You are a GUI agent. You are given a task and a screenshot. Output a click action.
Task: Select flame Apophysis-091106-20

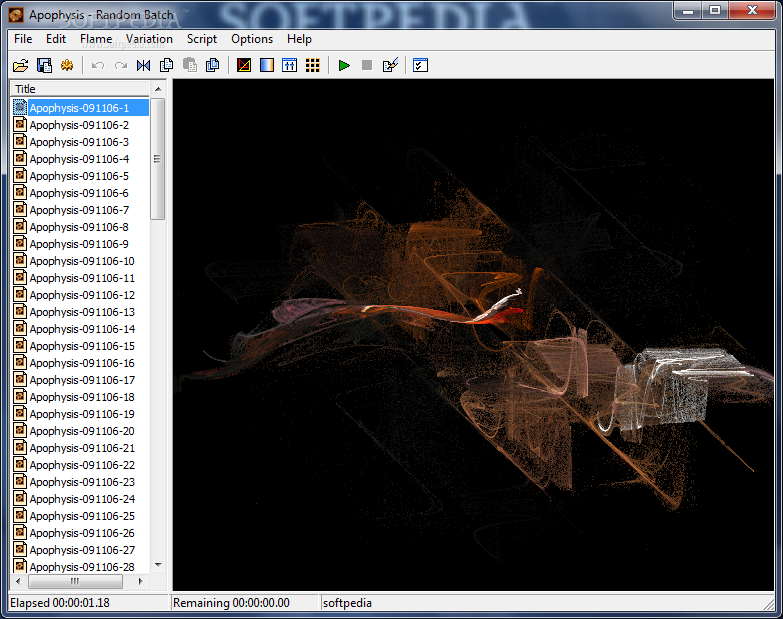tap(80, 431)
